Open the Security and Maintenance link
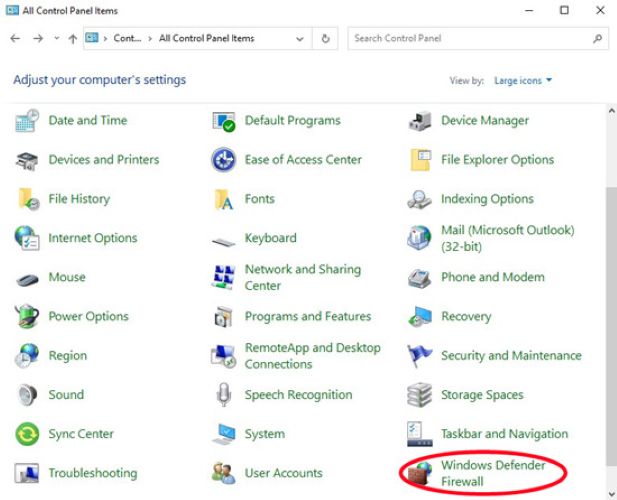The height and width of the screenshot is (500, 617). pyautogui.click(x=511, y=356)
